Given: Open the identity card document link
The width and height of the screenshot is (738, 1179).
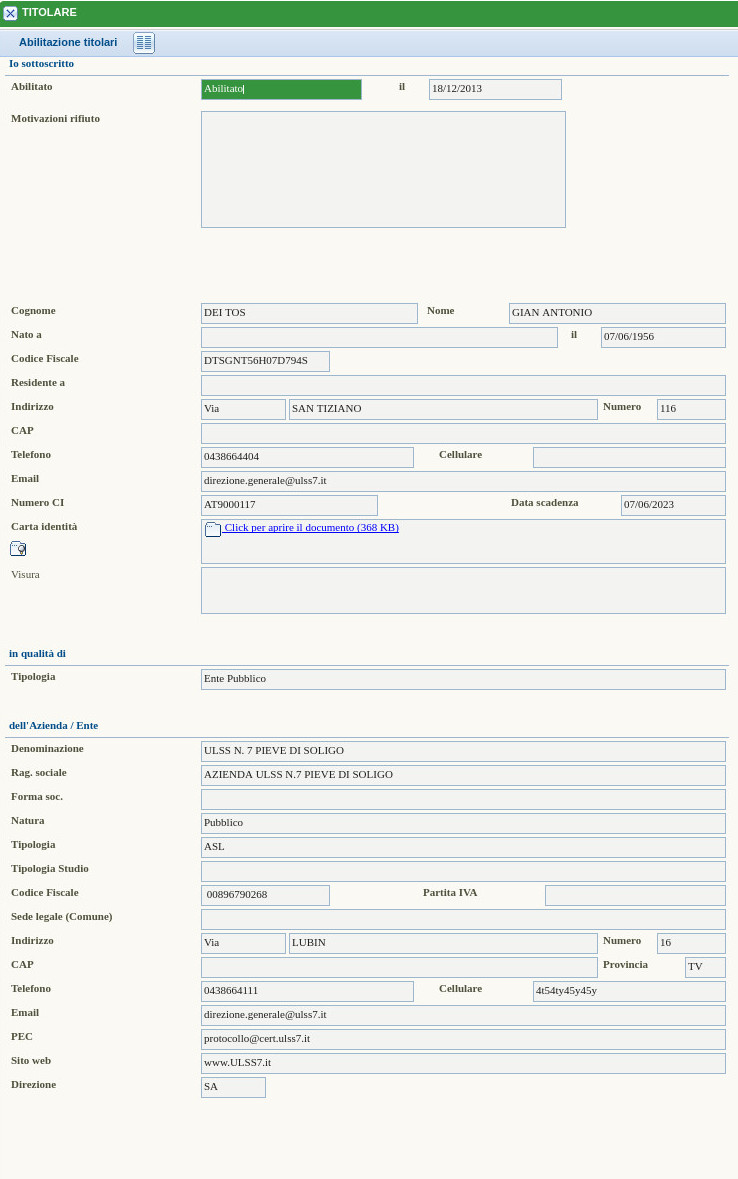Looking at the screenshot, I should (311, 527).
